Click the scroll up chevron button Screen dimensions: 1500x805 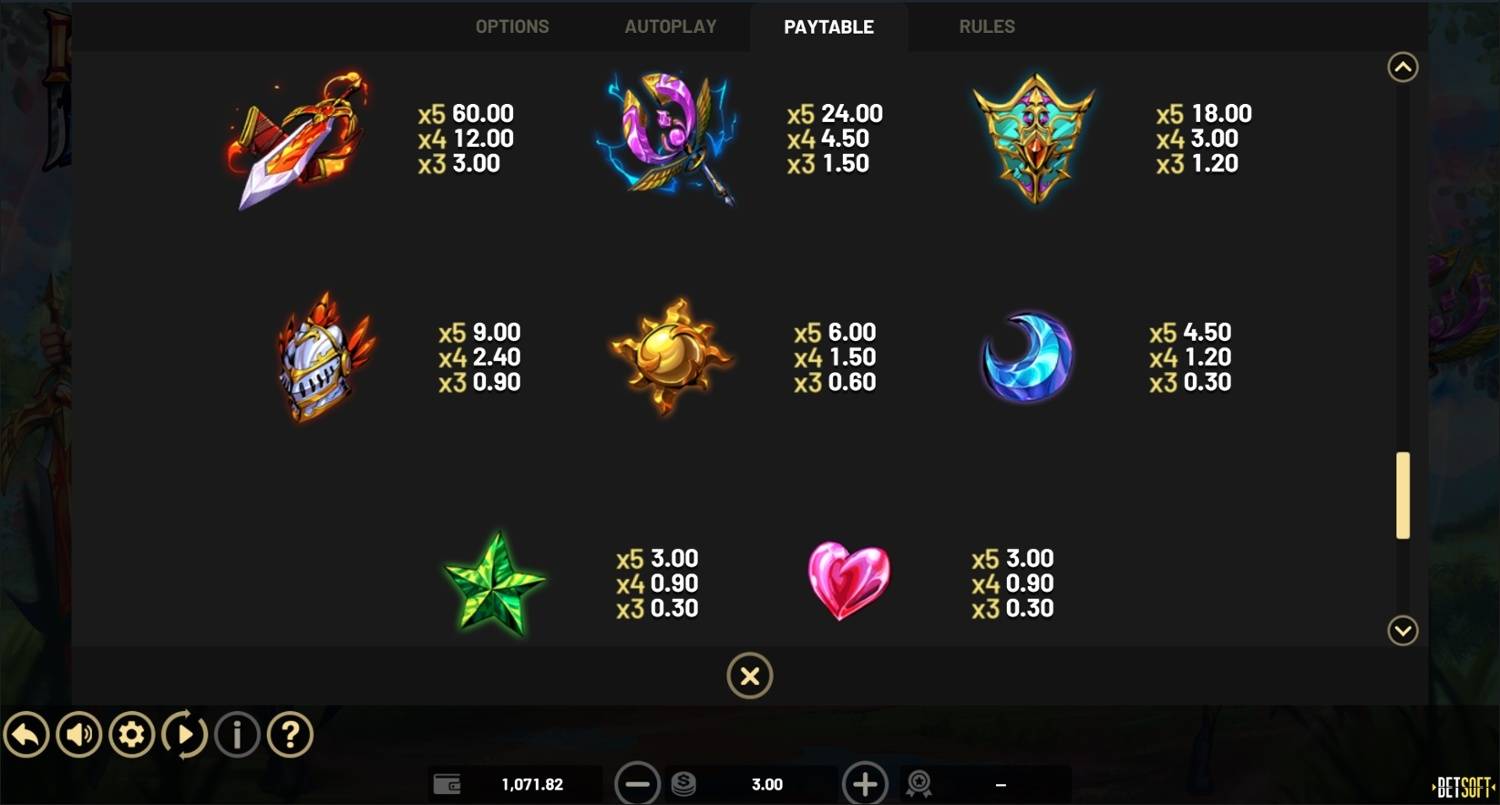point(1403,67)
